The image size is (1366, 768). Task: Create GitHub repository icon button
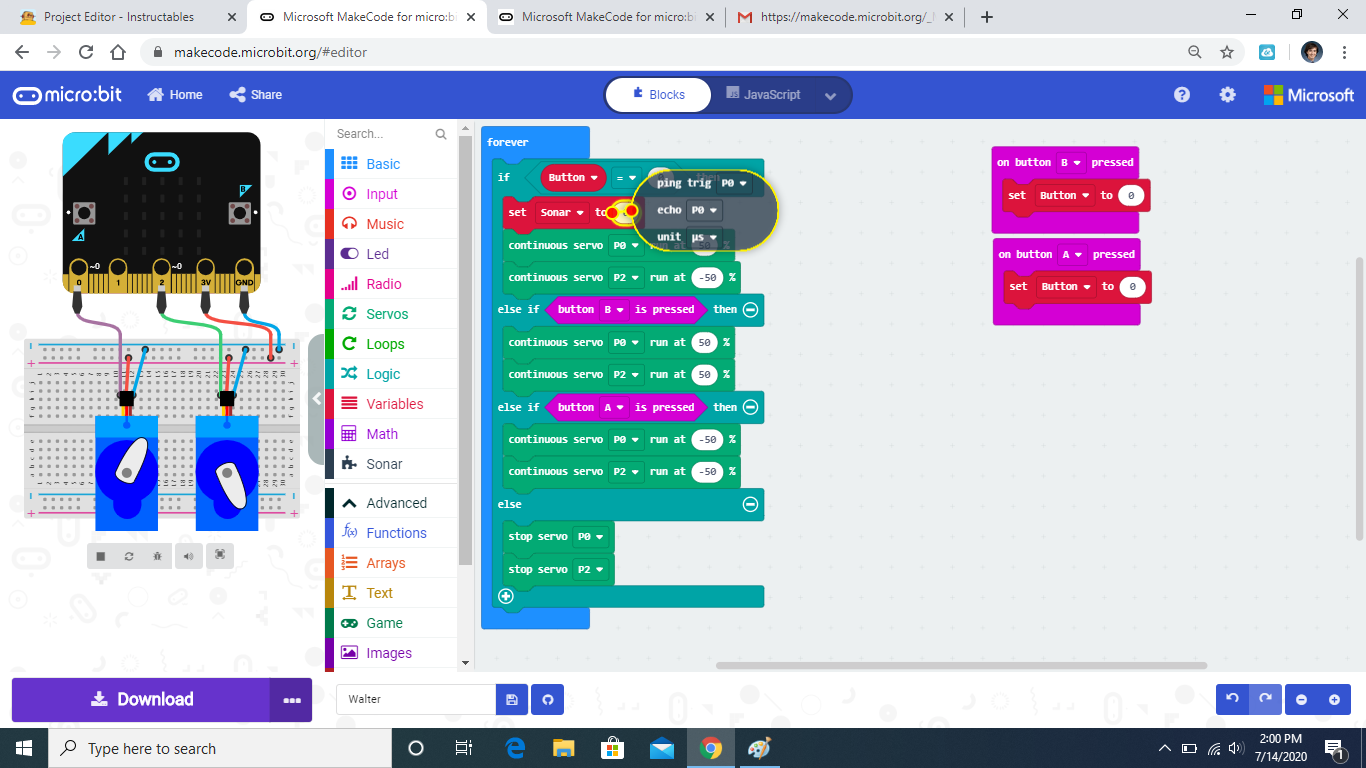(548, 699)
